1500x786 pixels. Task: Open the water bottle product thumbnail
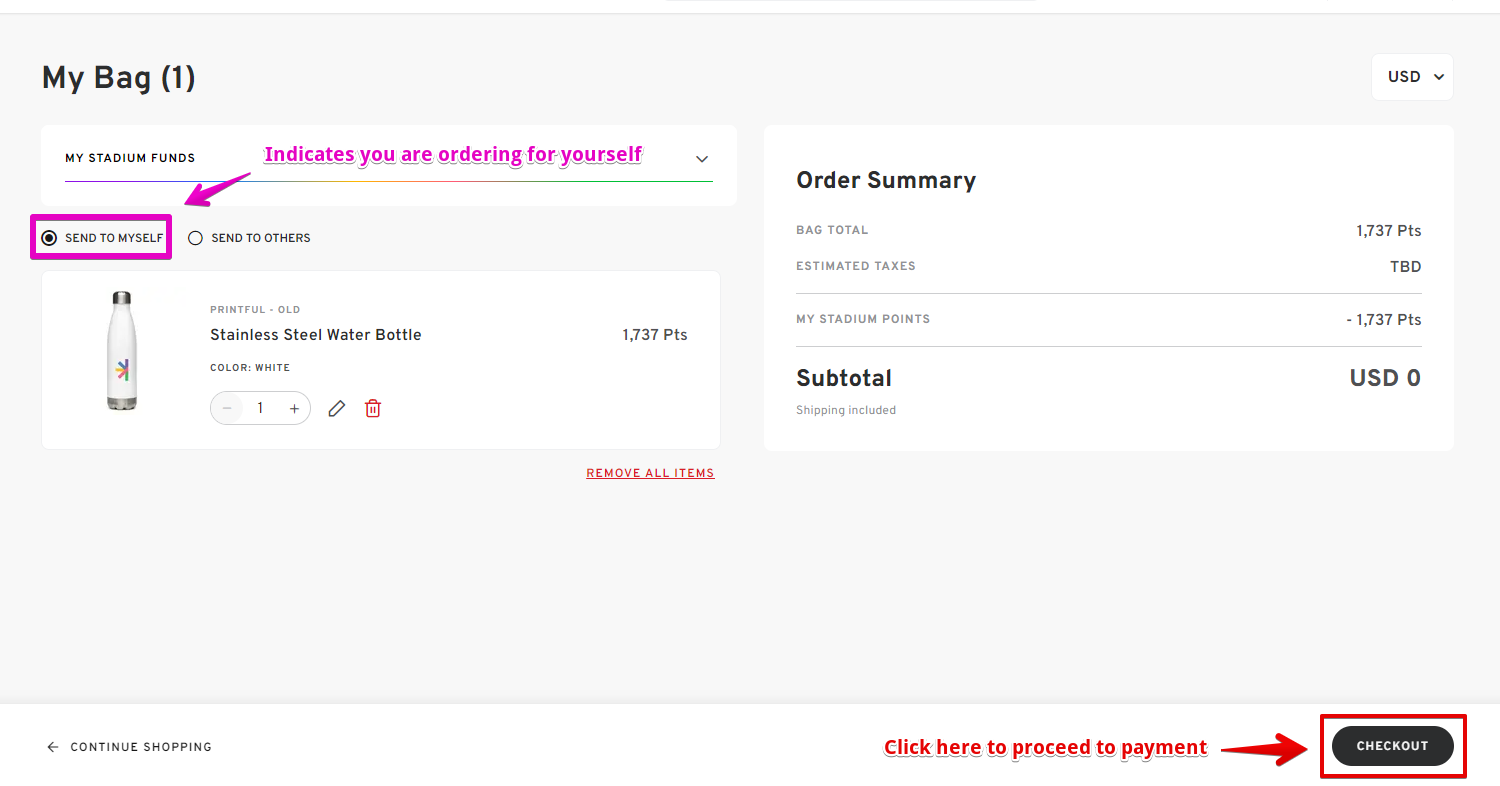122,350
